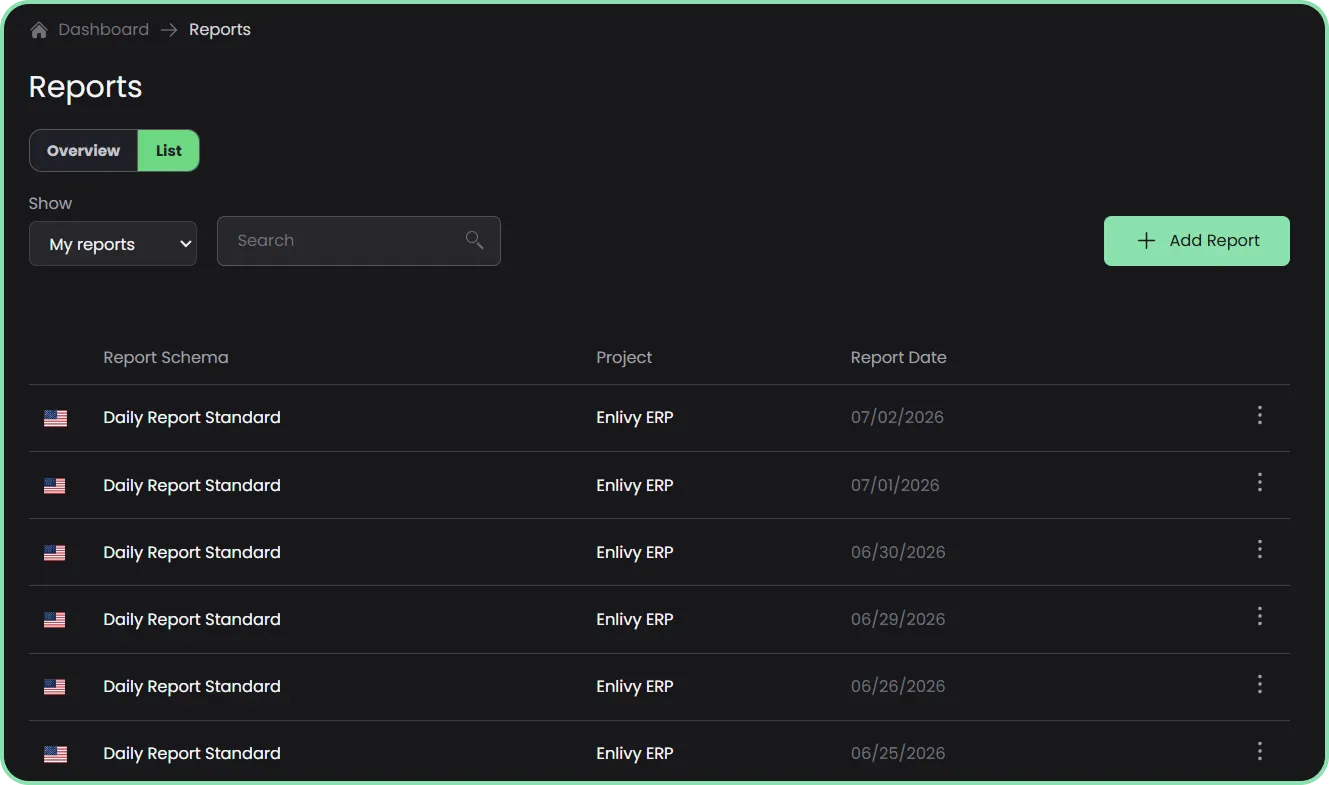Click Enlivy ERP on the 06/26/2026 row
Image resolution: width=1329 pixels, height=785 pixels.
pyautogui.click(x=635, y=686)
